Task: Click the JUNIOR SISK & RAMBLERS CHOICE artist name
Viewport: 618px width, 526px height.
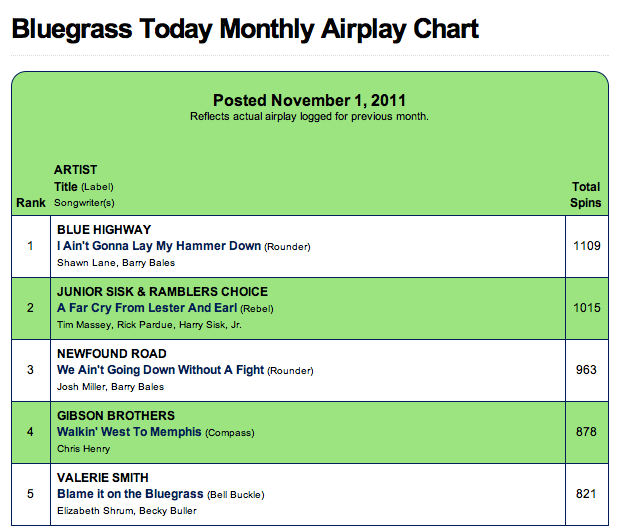Action: pos(162,292)
